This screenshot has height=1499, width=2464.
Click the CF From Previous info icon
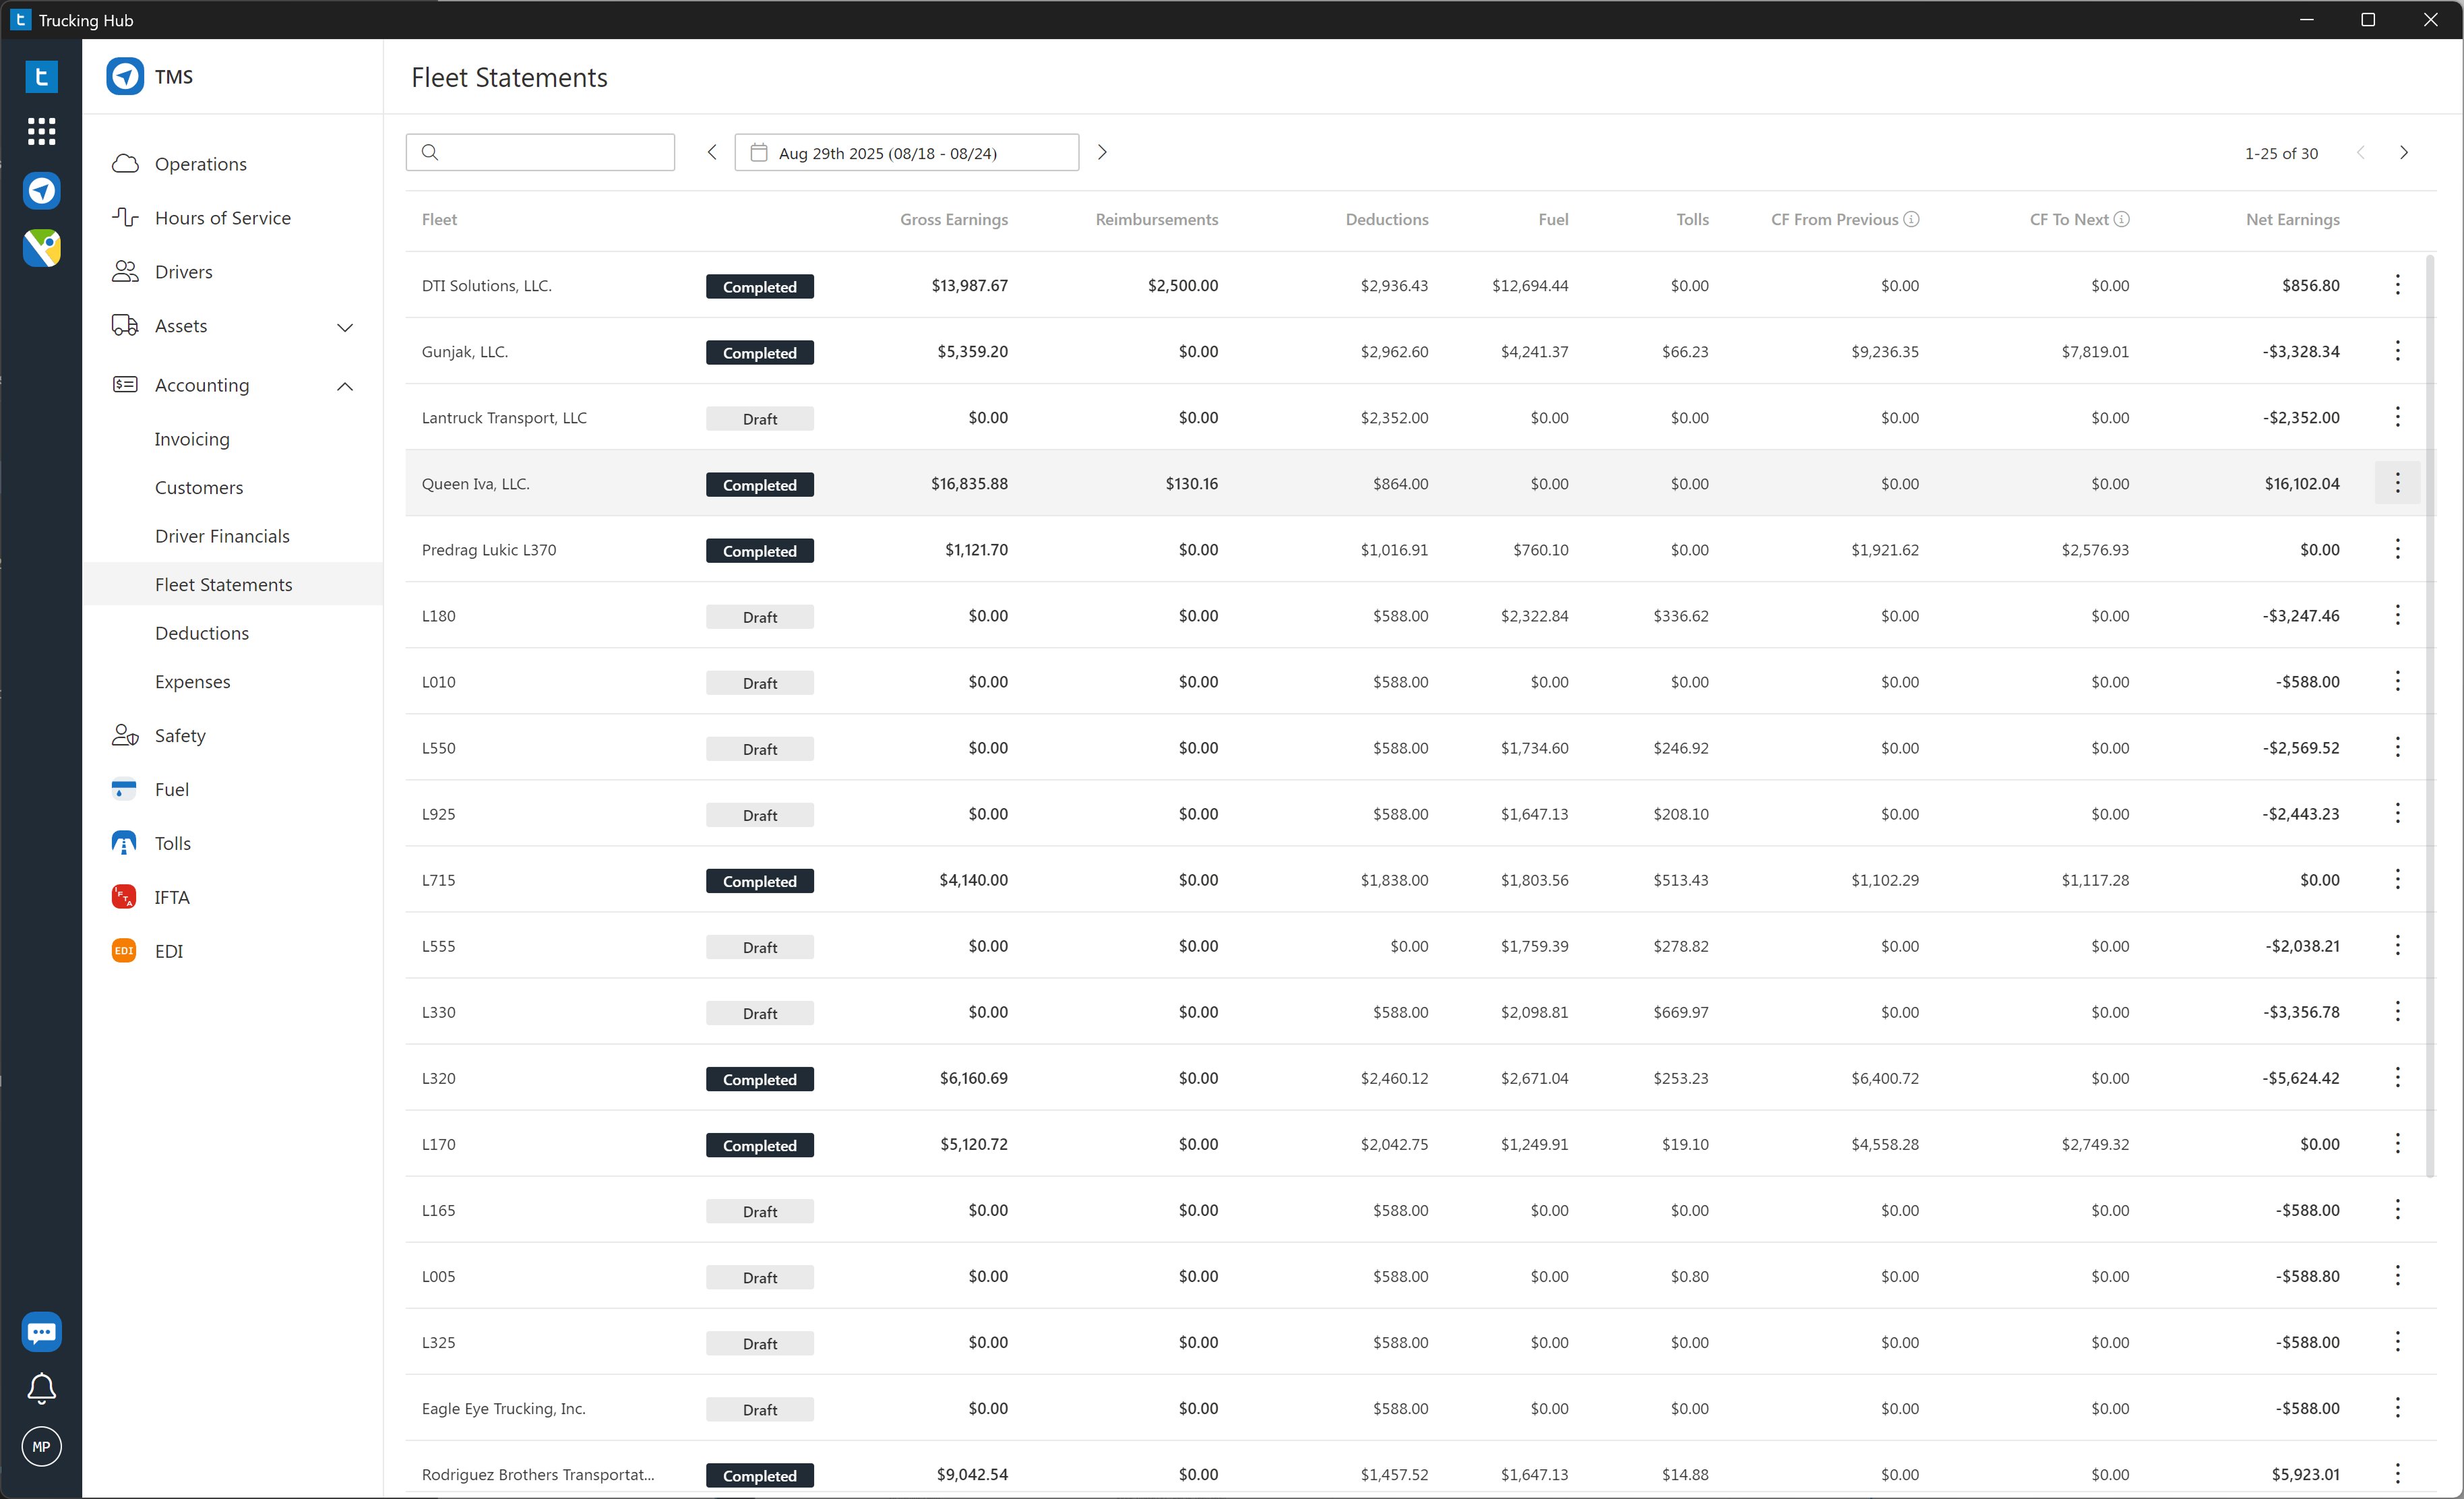tap(1911, 219)
